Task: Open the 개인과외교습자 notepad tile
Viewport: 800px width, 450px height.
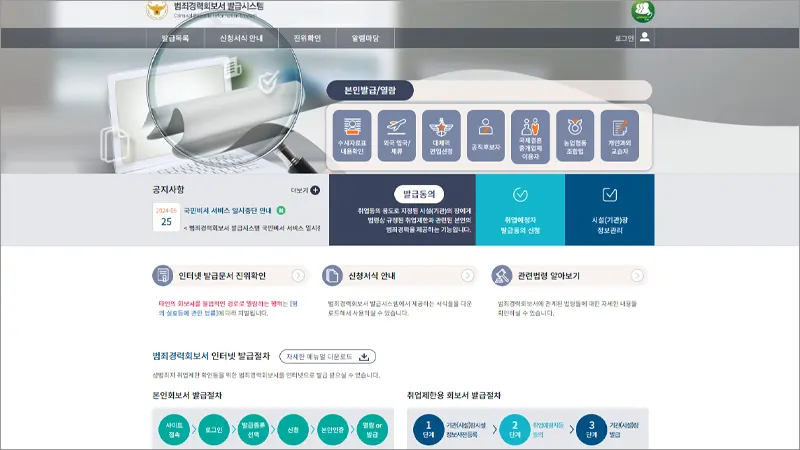Action: pos(620,136)
